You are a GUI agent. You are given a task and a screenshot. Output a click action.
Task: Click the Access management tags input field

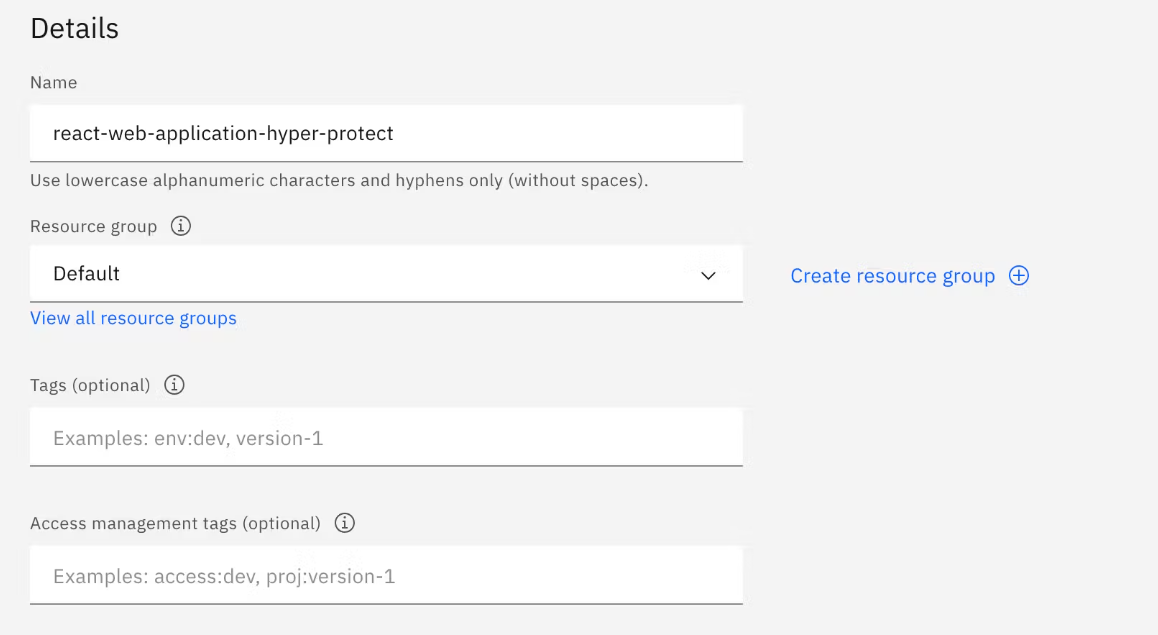click(x=386, y=575)
